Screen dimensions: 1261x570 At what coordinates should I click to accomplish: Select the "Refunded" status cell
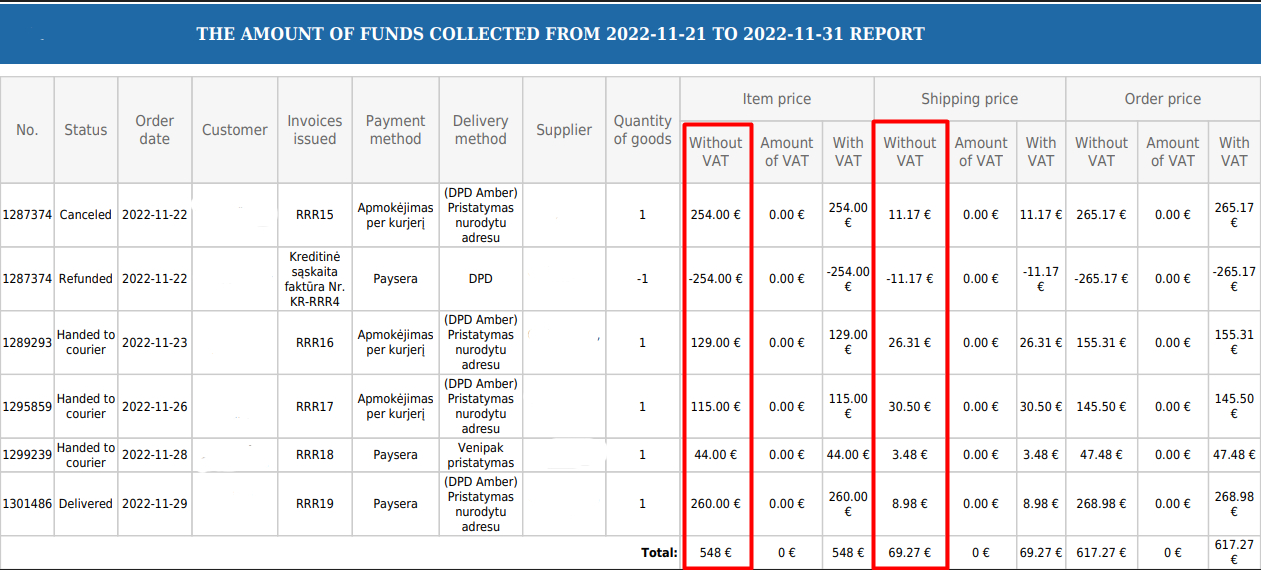(85, 279)
